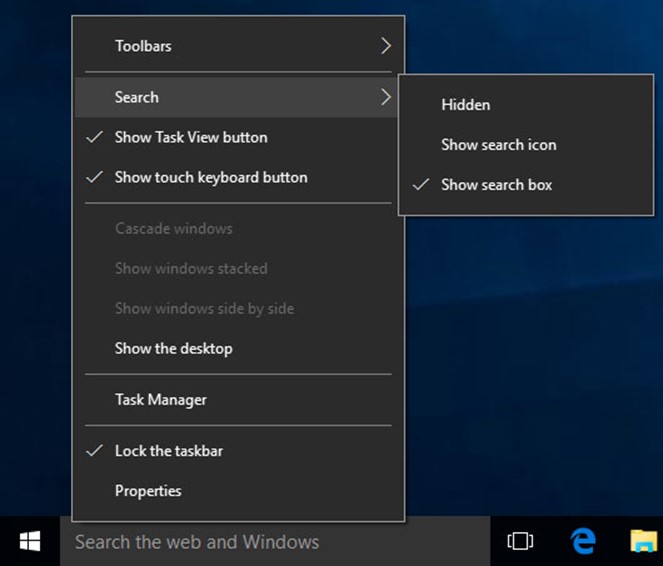Click Show windows stacked entry
This screenshot has width=663, height=566.
(190, 268)
